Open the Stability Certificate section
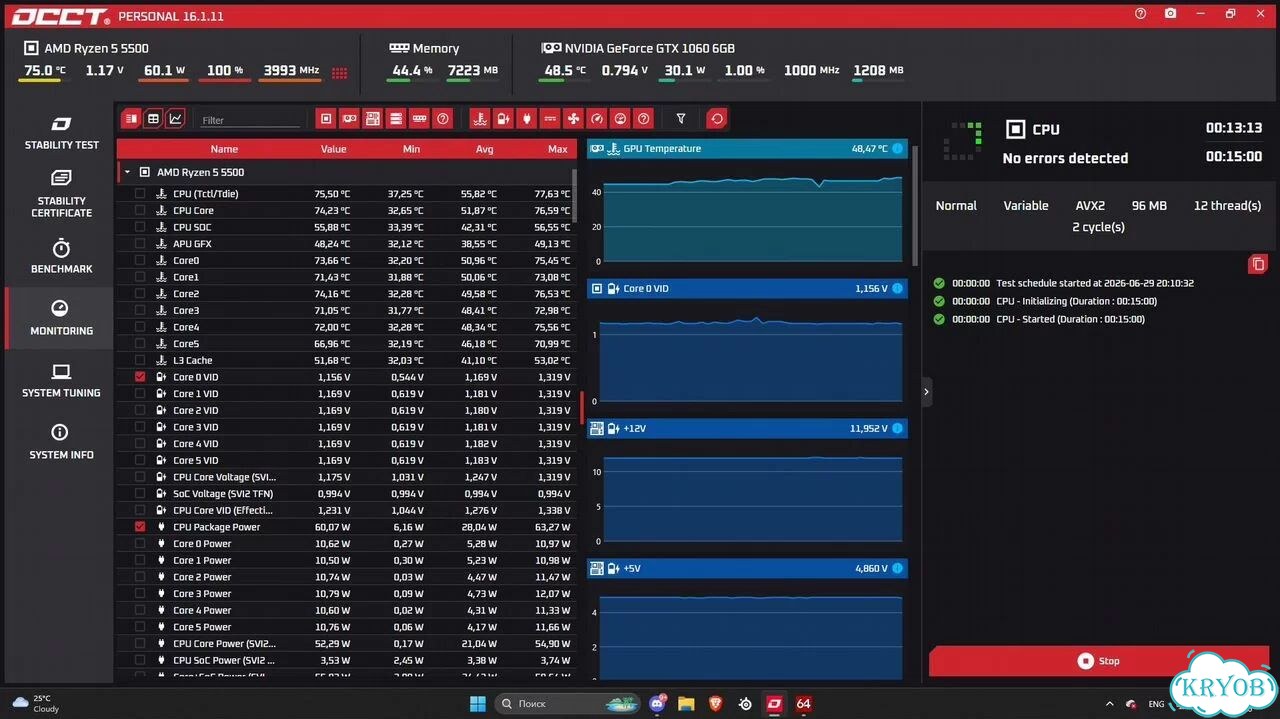This screenshot has width=1280, height=719. (61, 193)
